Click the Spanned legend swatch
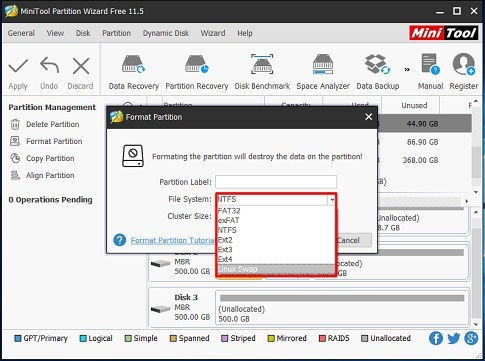Screen dimensions: 485x361 [x=173, y=339]
